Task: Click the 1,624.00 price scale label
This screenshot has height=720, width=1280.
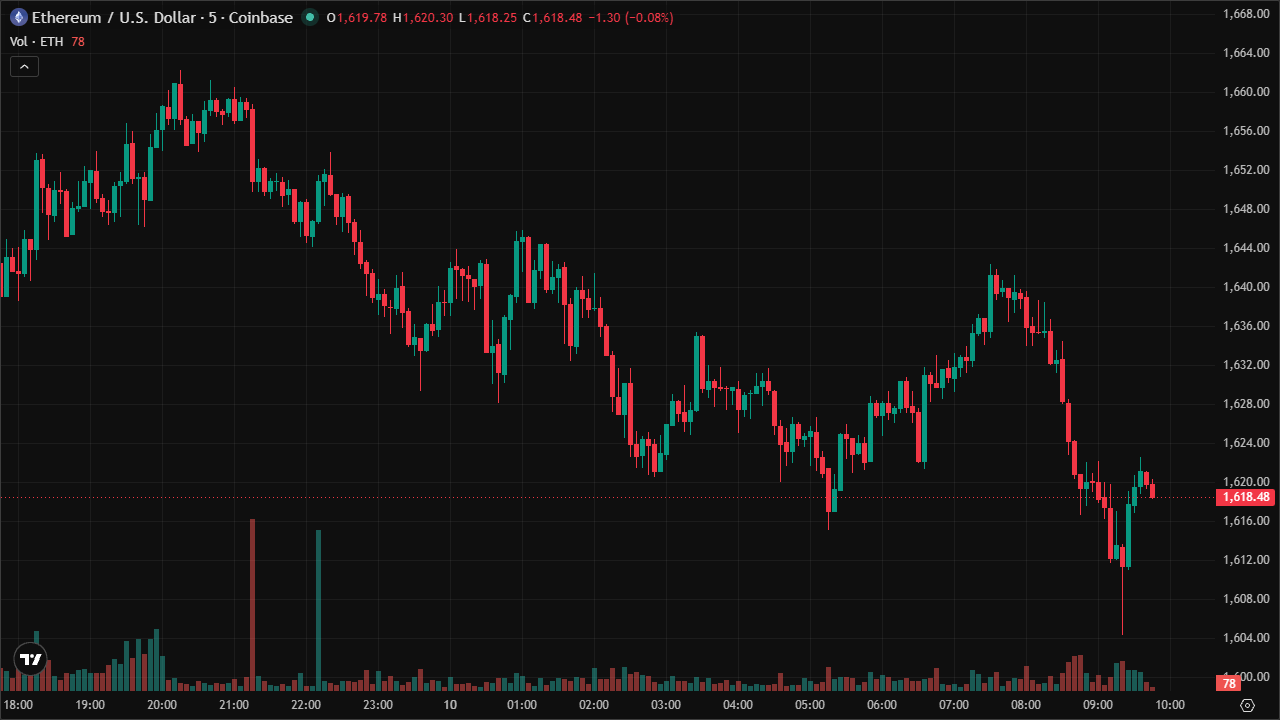Action: (1246, 442)
